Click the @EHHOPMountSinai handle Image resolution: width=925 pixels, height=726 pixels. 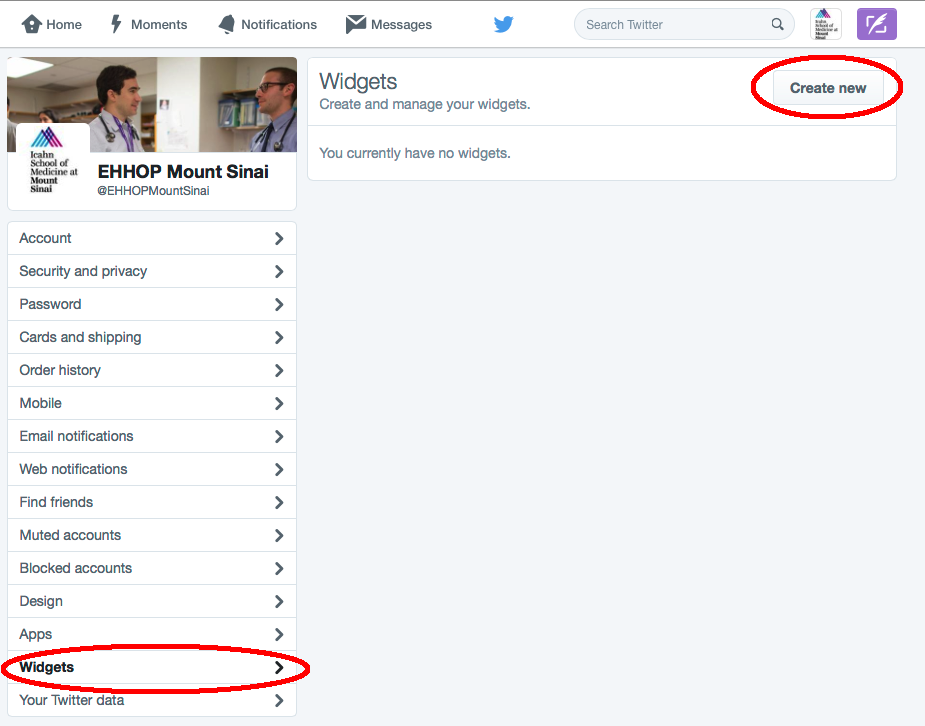tap(153, 191)
